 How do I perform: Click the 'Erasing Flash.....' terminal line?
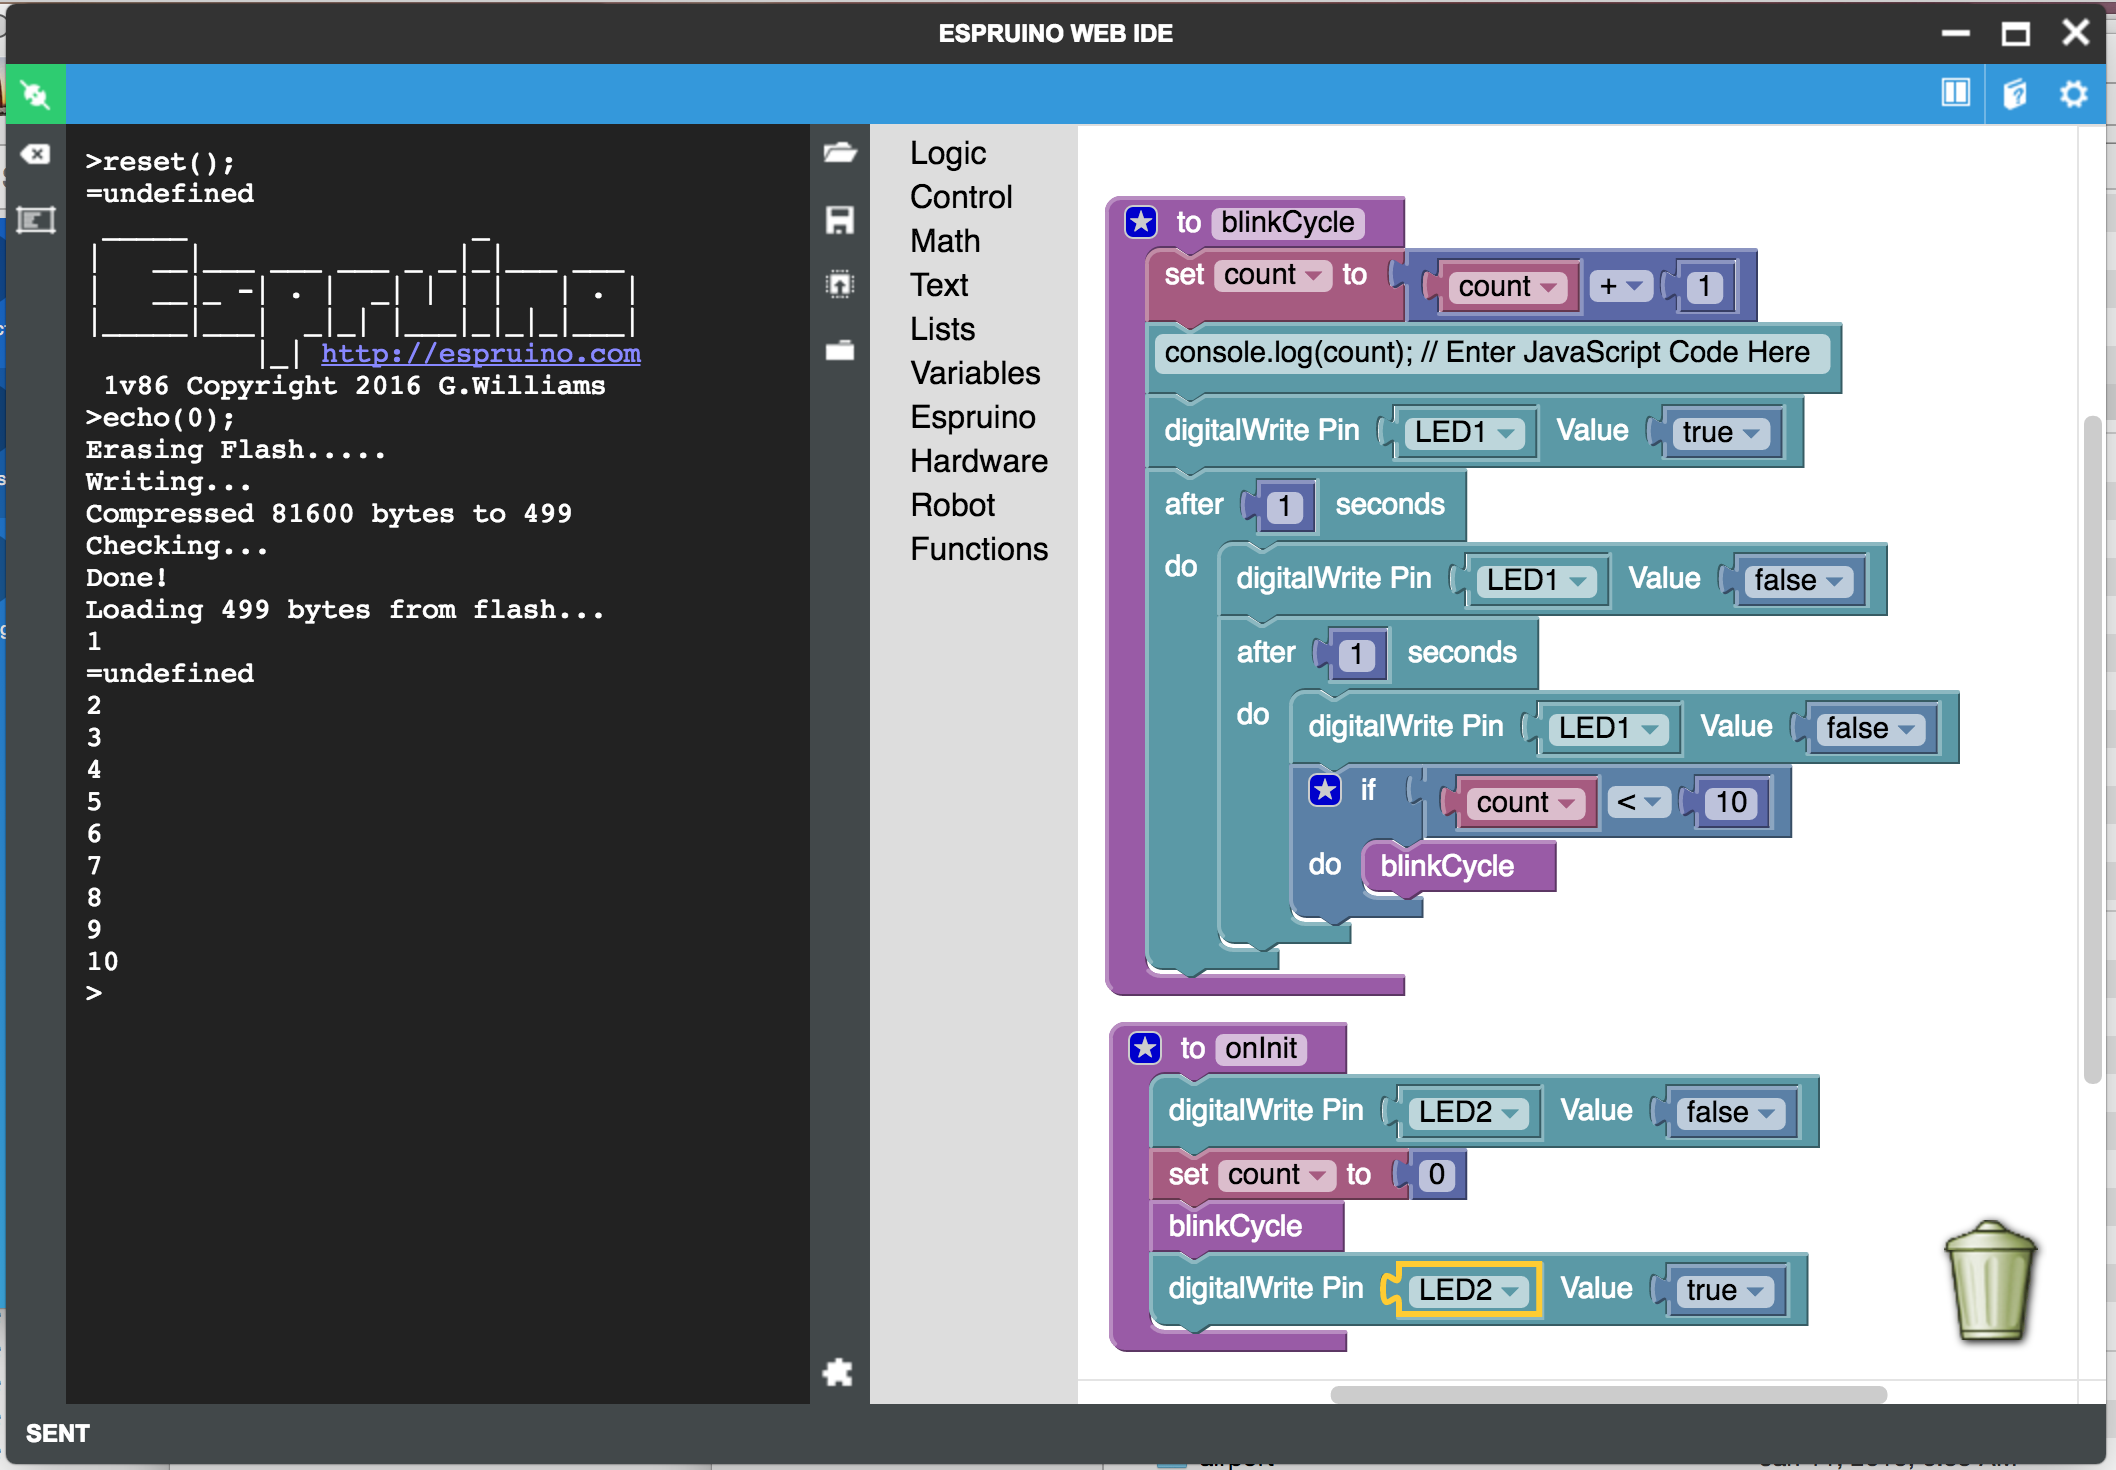tap(235, 449)
